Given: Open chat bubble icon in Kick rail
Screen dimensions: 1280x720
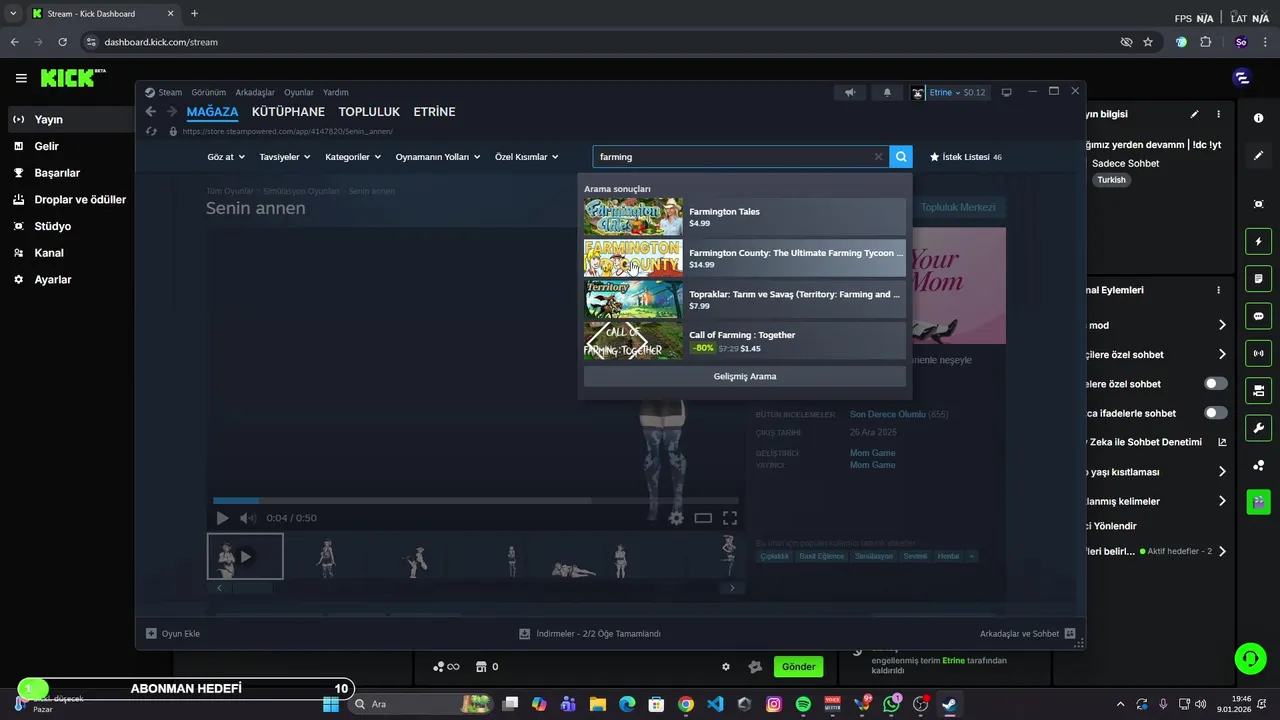Looking at the screenshot, I should point(1258,316).
